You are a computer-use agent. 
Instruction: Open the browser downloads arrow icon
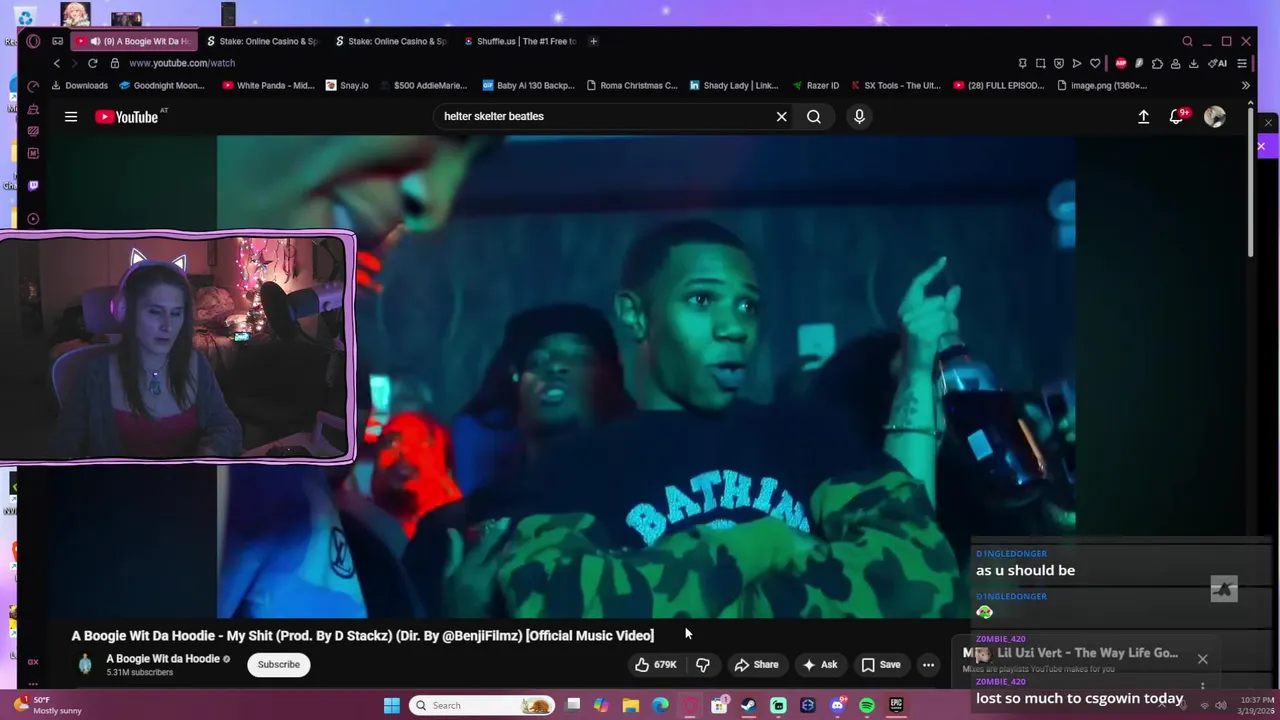(1194, 63)
